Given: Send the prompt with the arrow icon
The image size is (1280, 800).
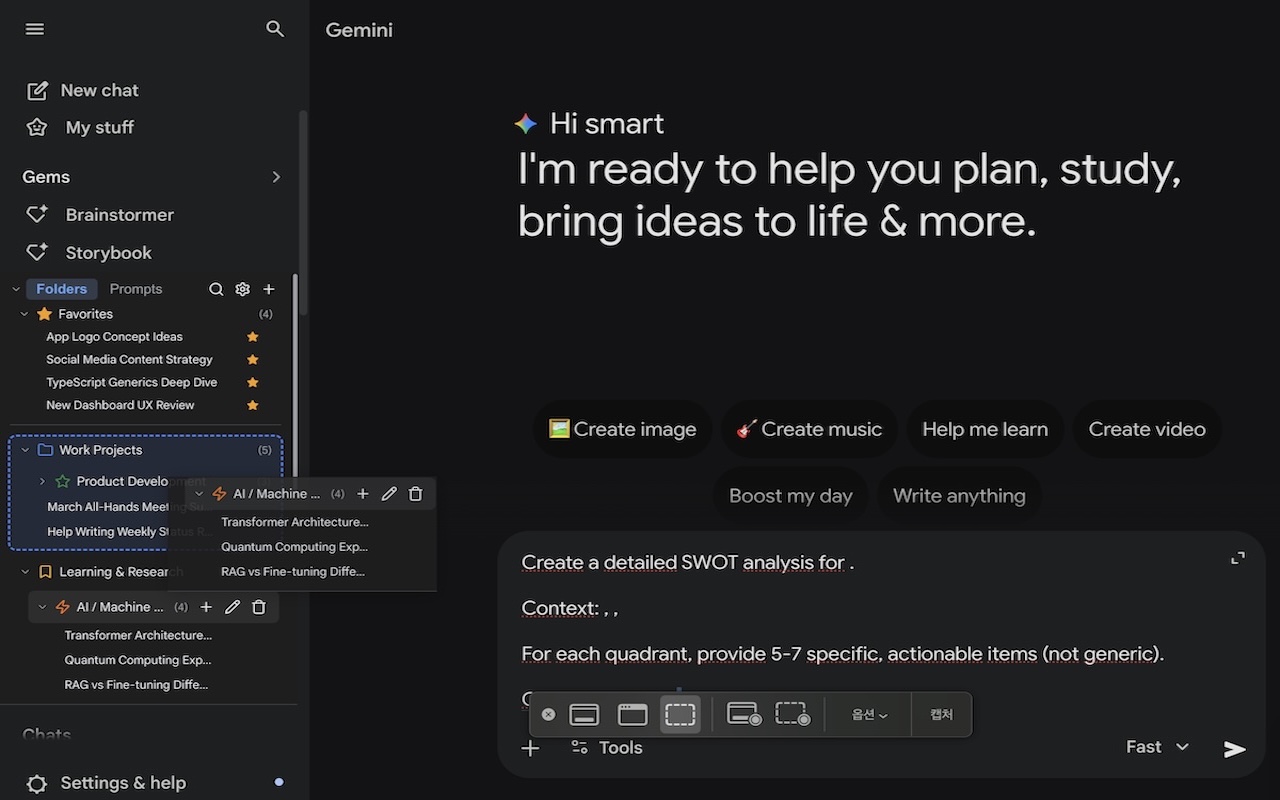Looking at the screenshot, I should (x=1235, y=749).
